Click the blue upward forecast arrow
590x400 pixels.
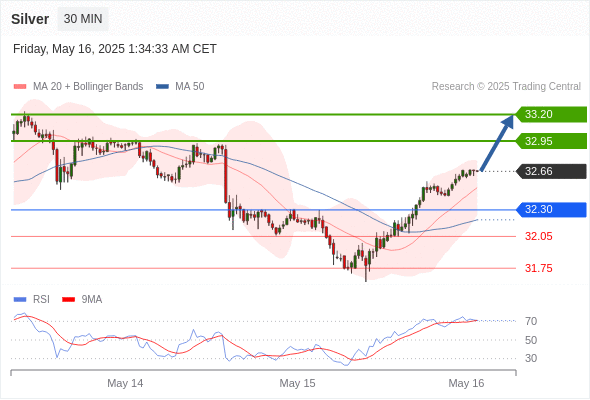497,143
